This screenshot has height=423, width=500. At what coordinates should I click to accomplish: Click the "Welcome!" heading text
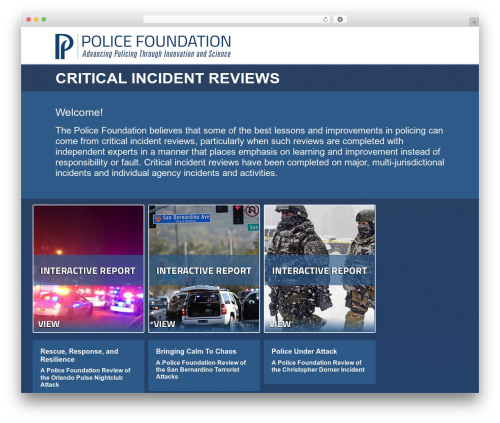(79, 112)
